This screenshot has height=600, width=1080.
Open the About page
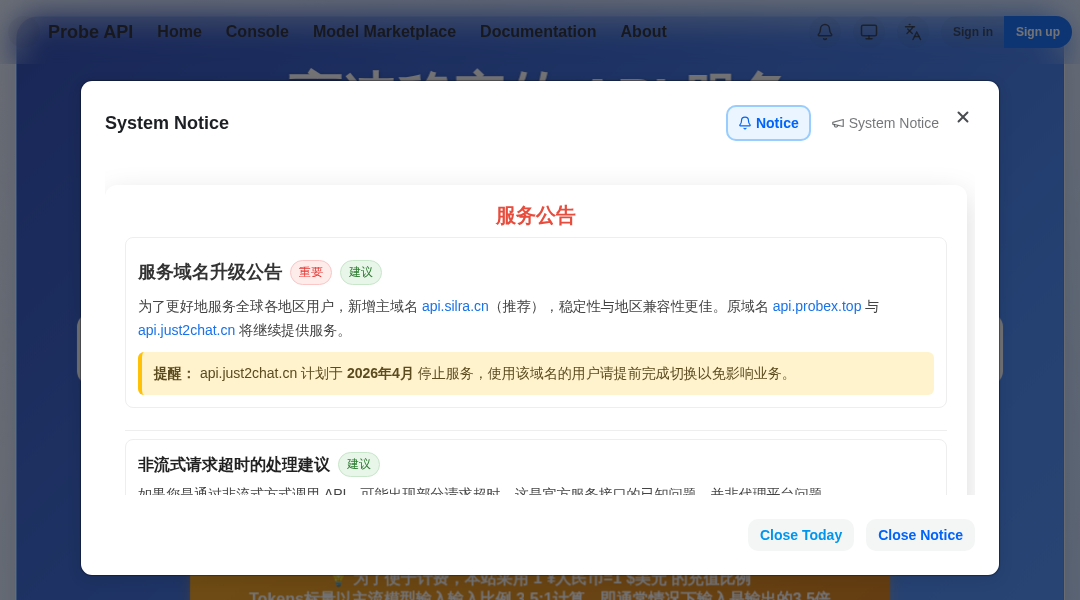(x=643, y=32)
